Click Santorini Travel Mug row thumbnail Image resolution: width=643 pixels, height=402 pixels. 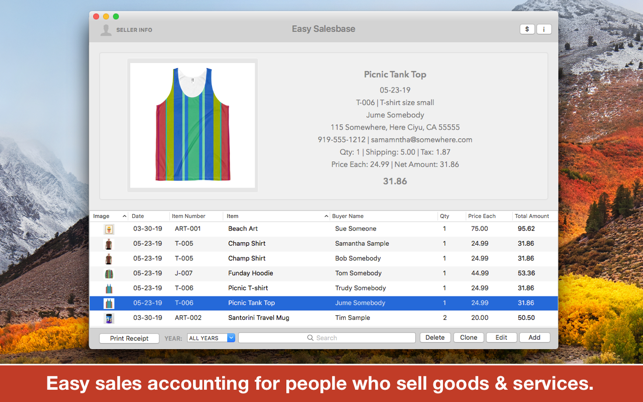coord(109,318)
